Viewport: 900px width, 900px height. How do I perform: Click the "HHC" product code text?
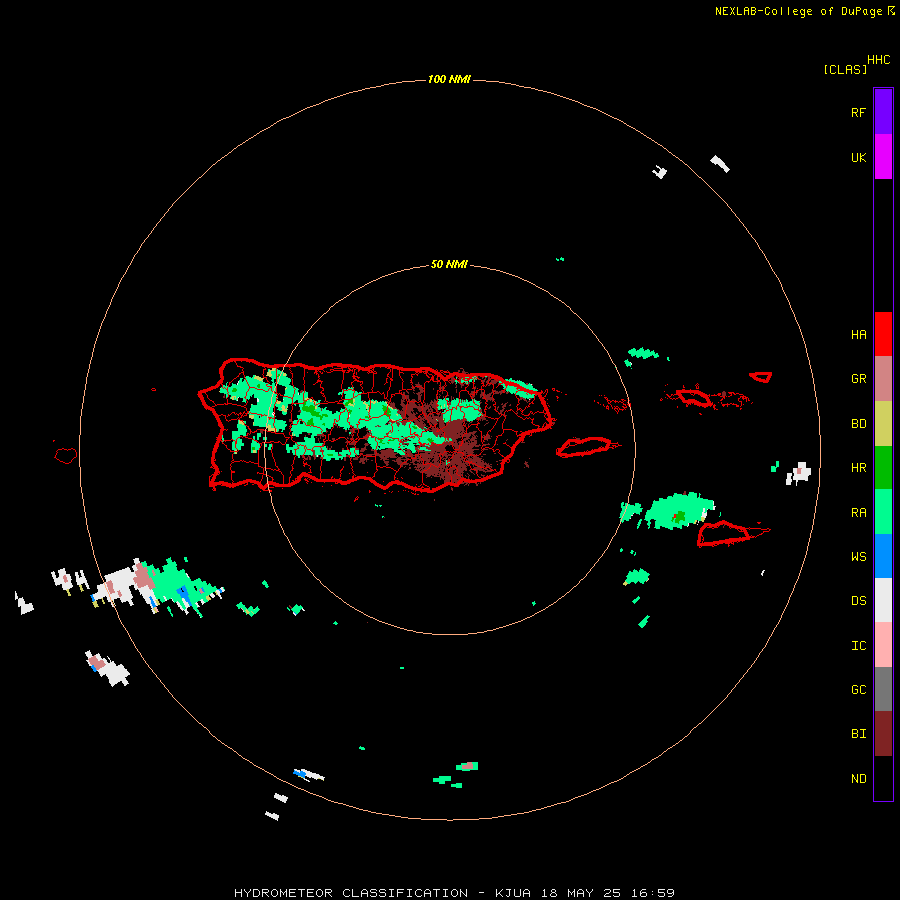pyautogui.click(x=878, y=60)
